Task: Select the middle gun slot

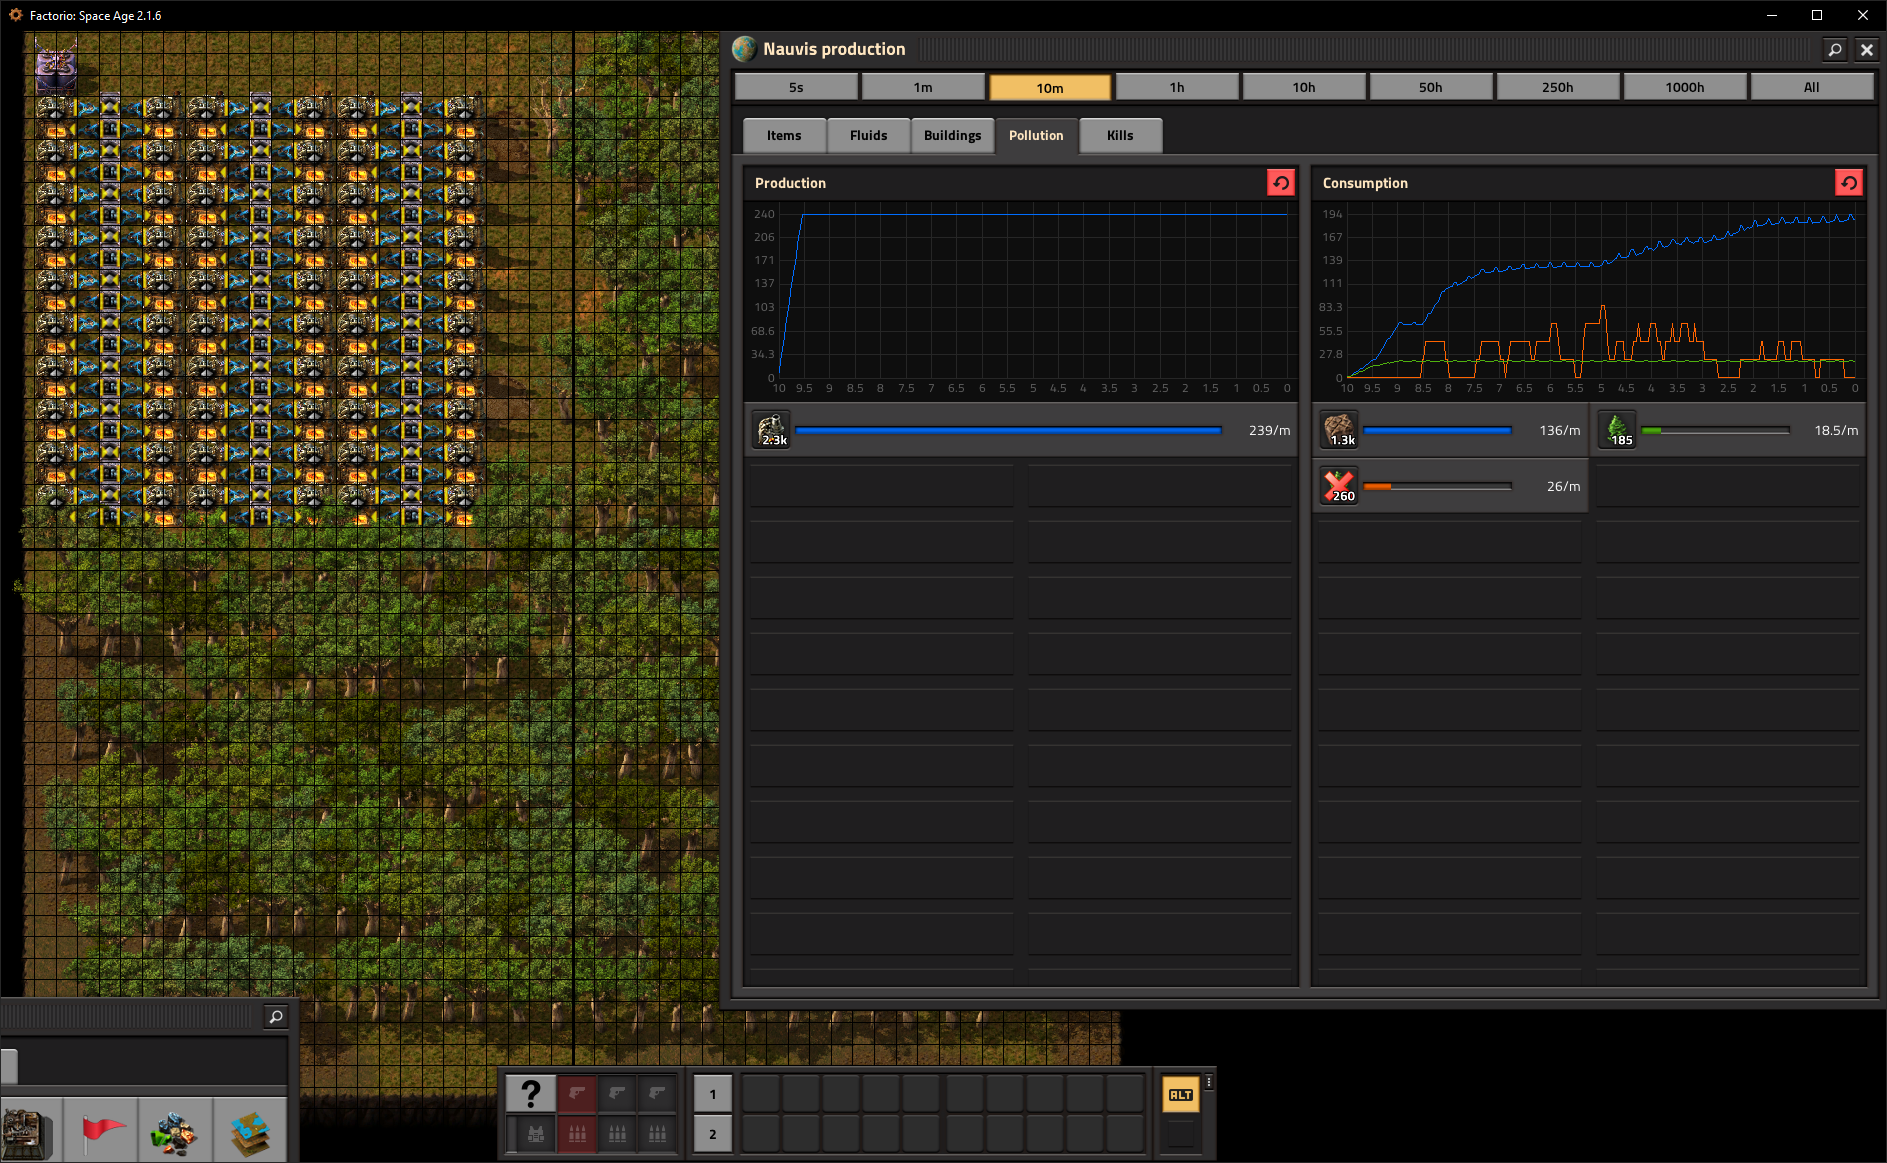Action: (617, 1094)
